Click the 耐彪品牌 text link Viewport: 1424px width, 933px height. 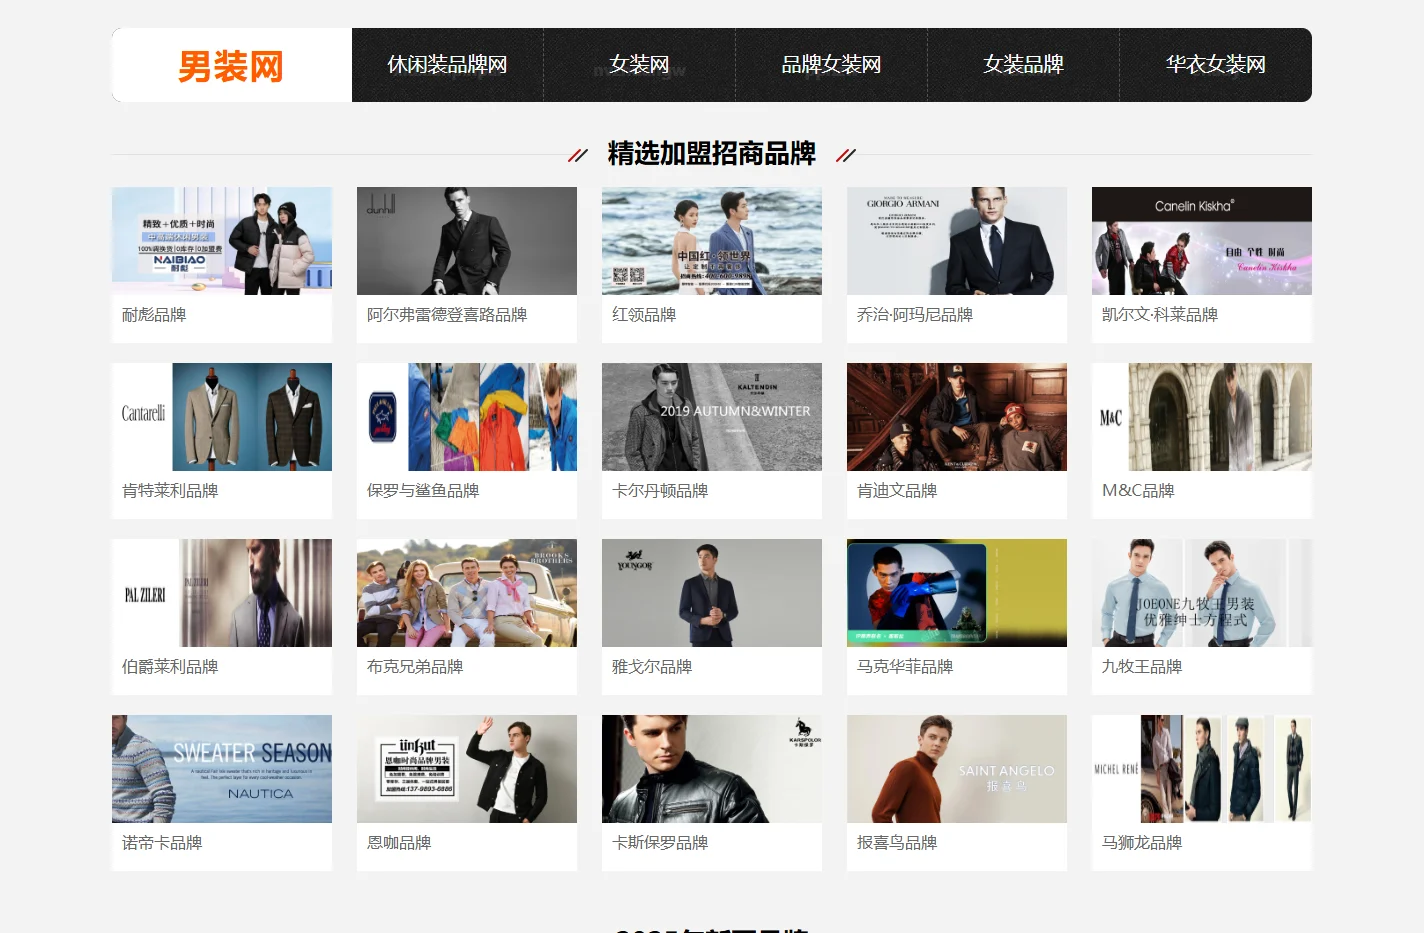tap(154, 315)
